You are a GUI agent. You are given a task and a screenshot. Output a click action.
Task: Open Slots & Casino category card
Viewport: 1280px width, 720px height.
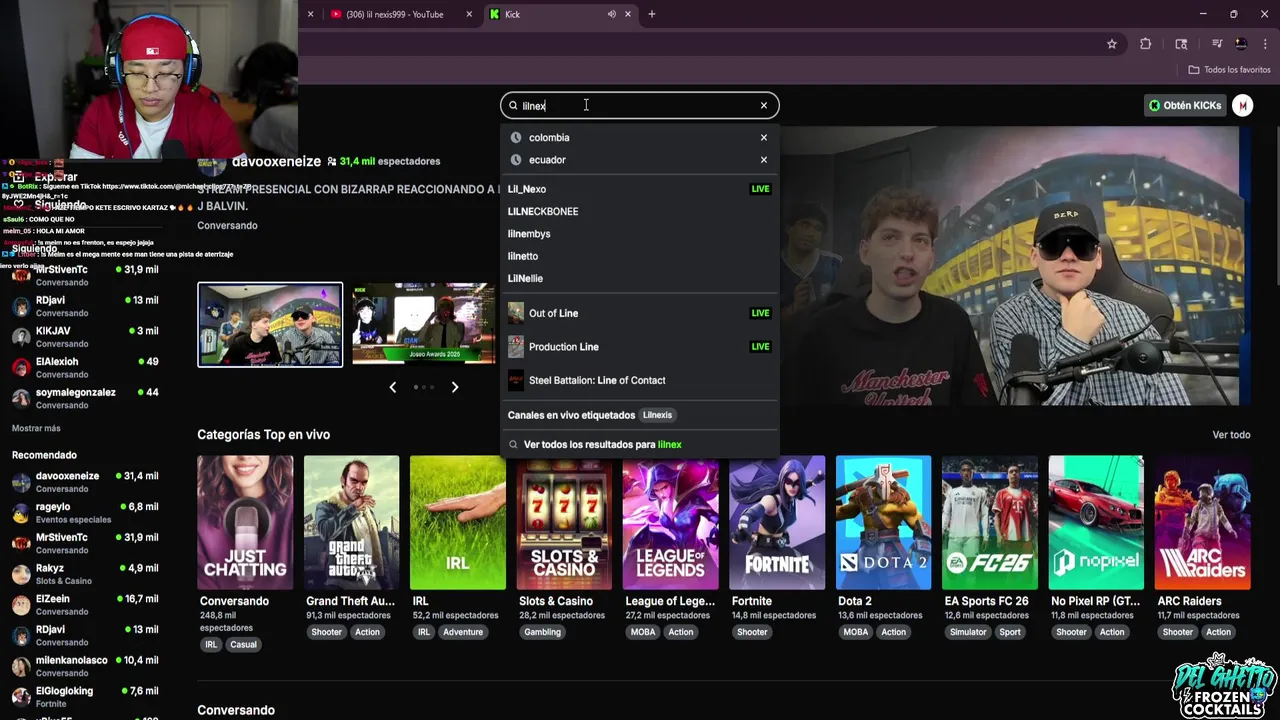point(564,523)
